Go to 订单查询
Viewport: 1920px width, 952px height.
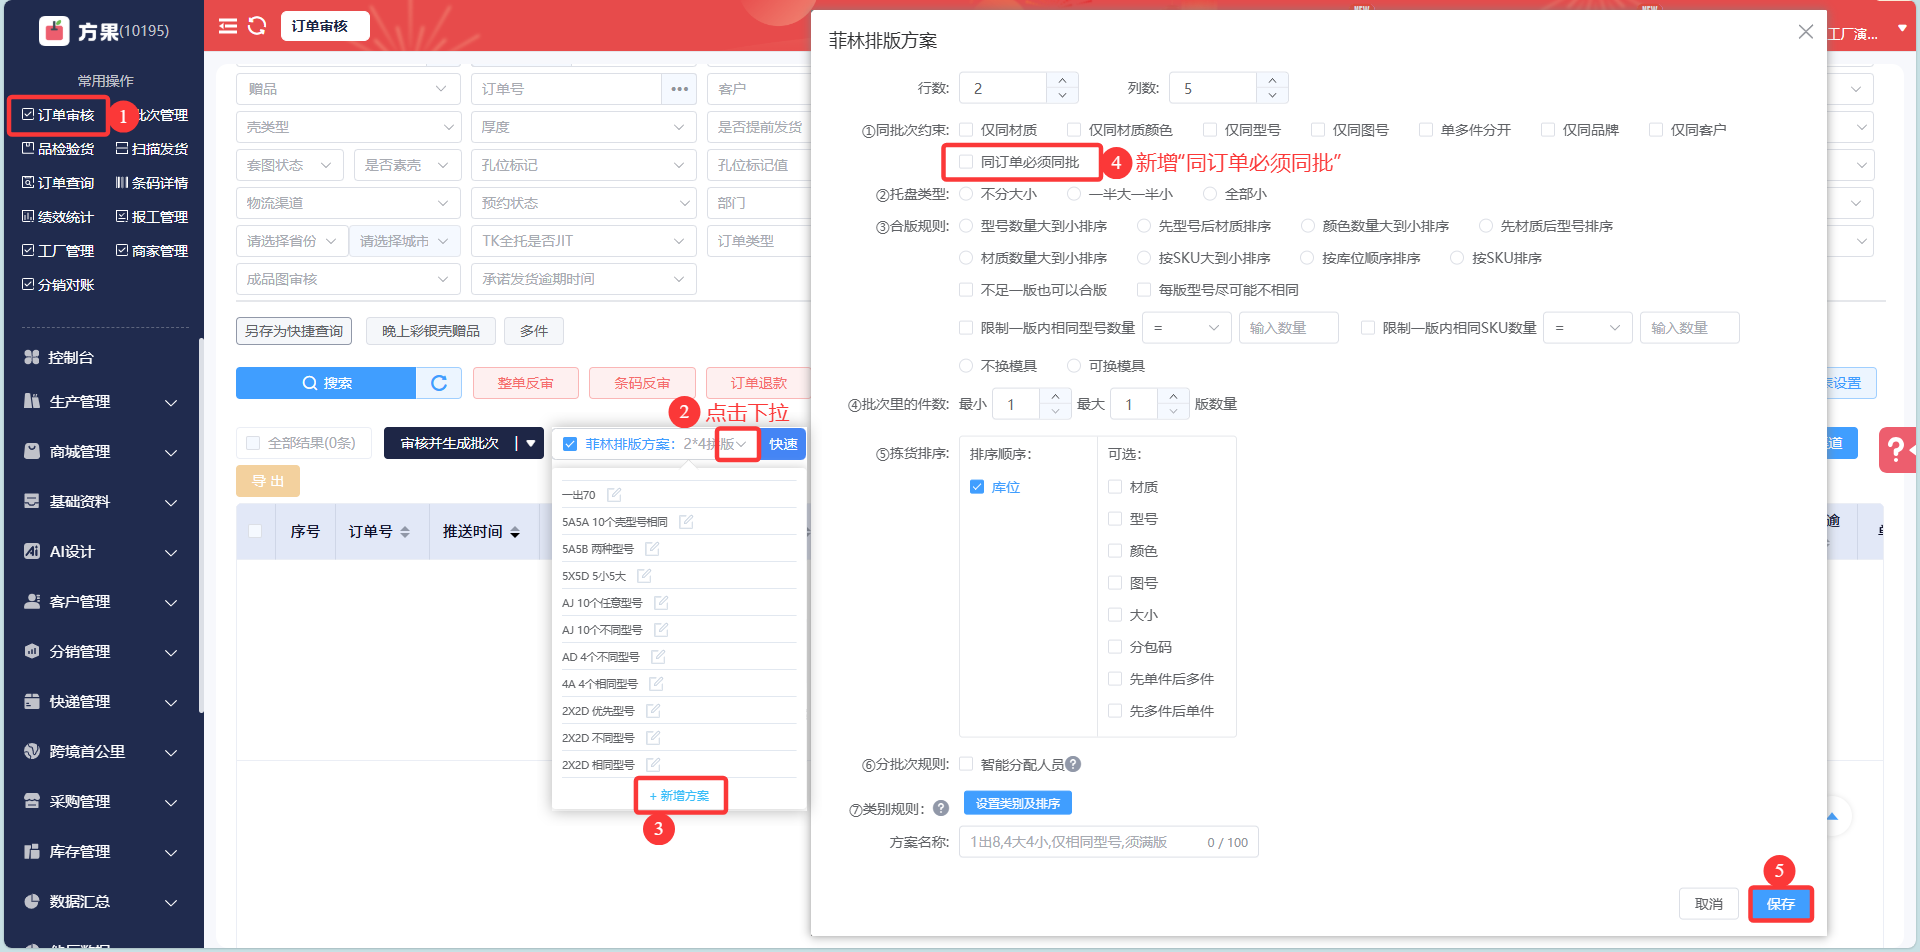tap(58, 183)
